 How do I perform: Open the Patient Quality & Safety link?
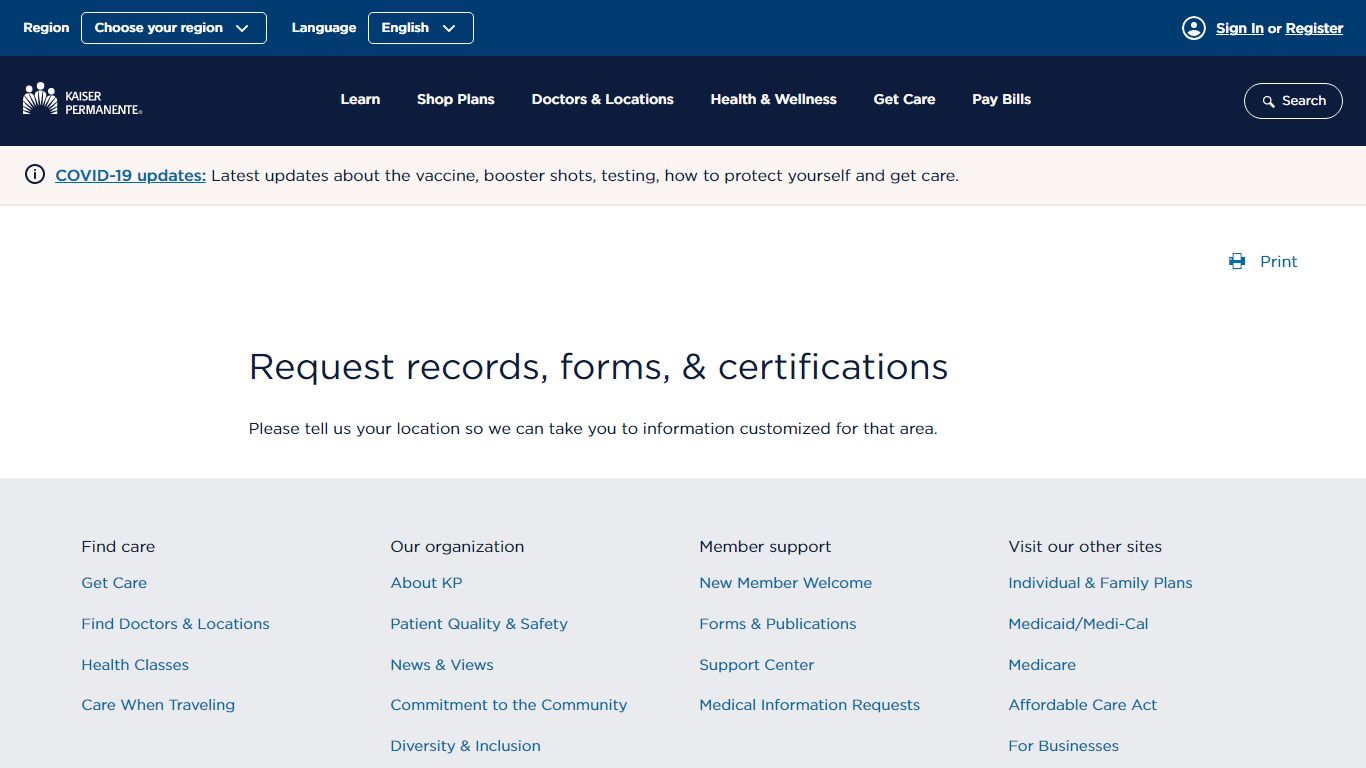(x=479, y=624)
